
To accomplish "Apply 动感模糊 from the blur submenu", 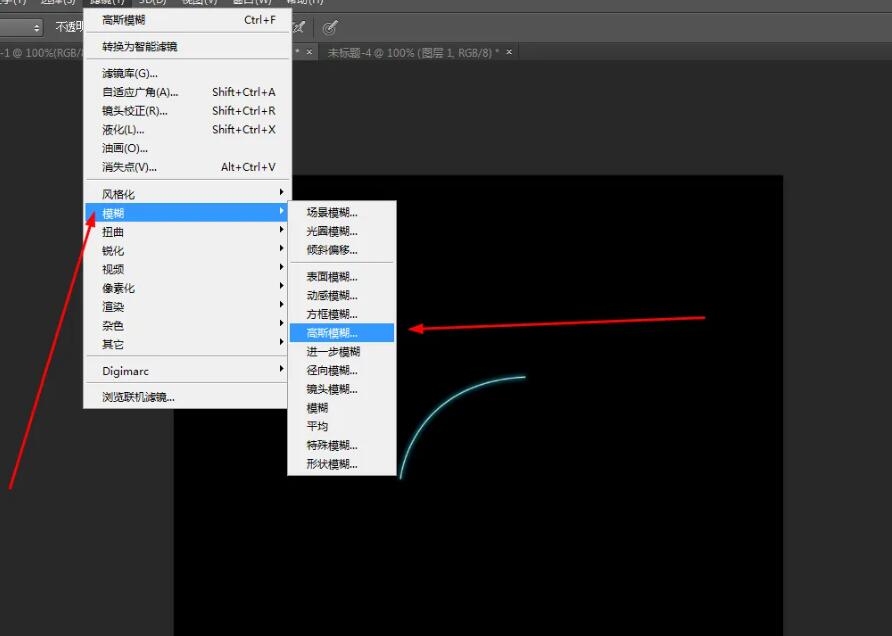I will click(x=328, y=295).
